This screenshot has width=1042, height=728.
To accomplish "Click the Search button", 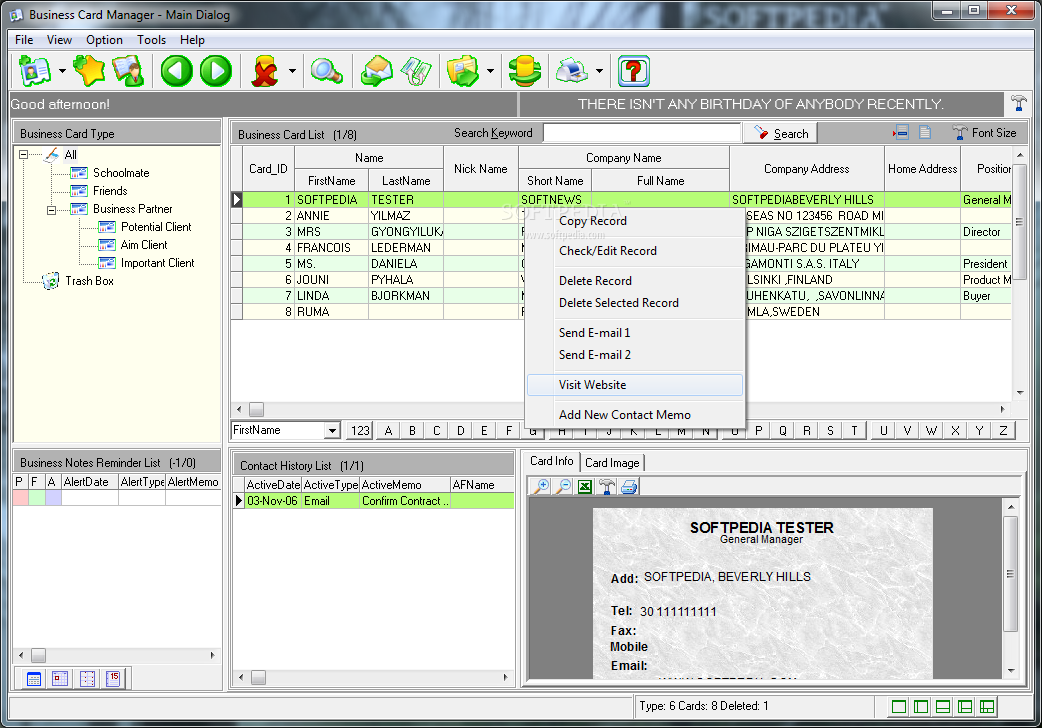I will point(780,134).
